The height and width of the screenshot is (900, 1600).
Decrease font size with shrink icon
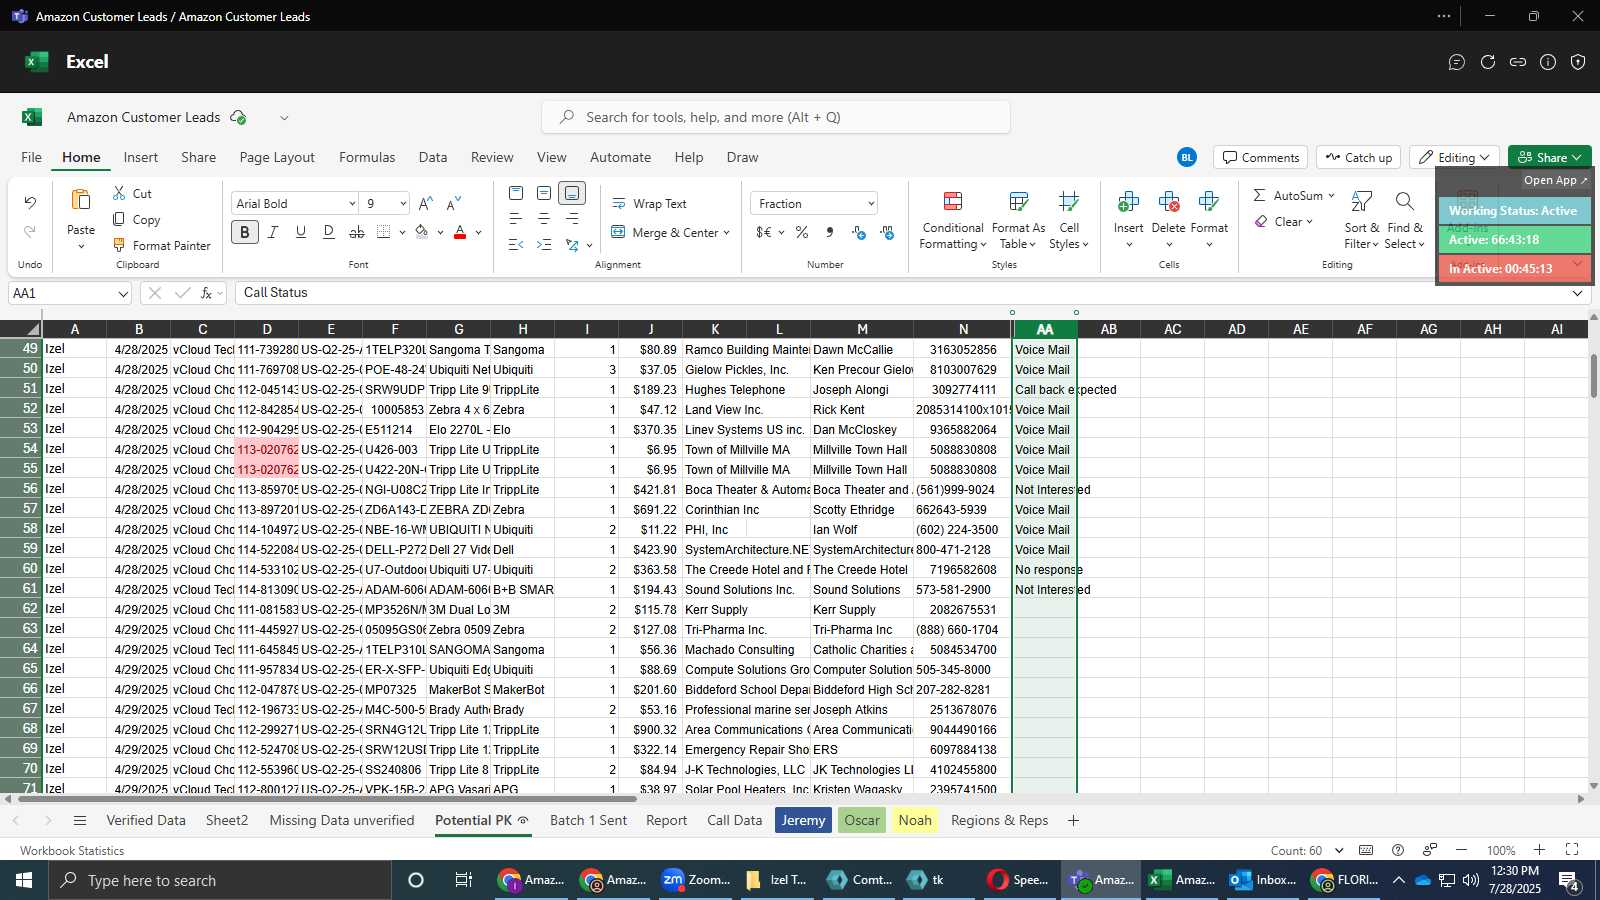click(x=453, y=203)
